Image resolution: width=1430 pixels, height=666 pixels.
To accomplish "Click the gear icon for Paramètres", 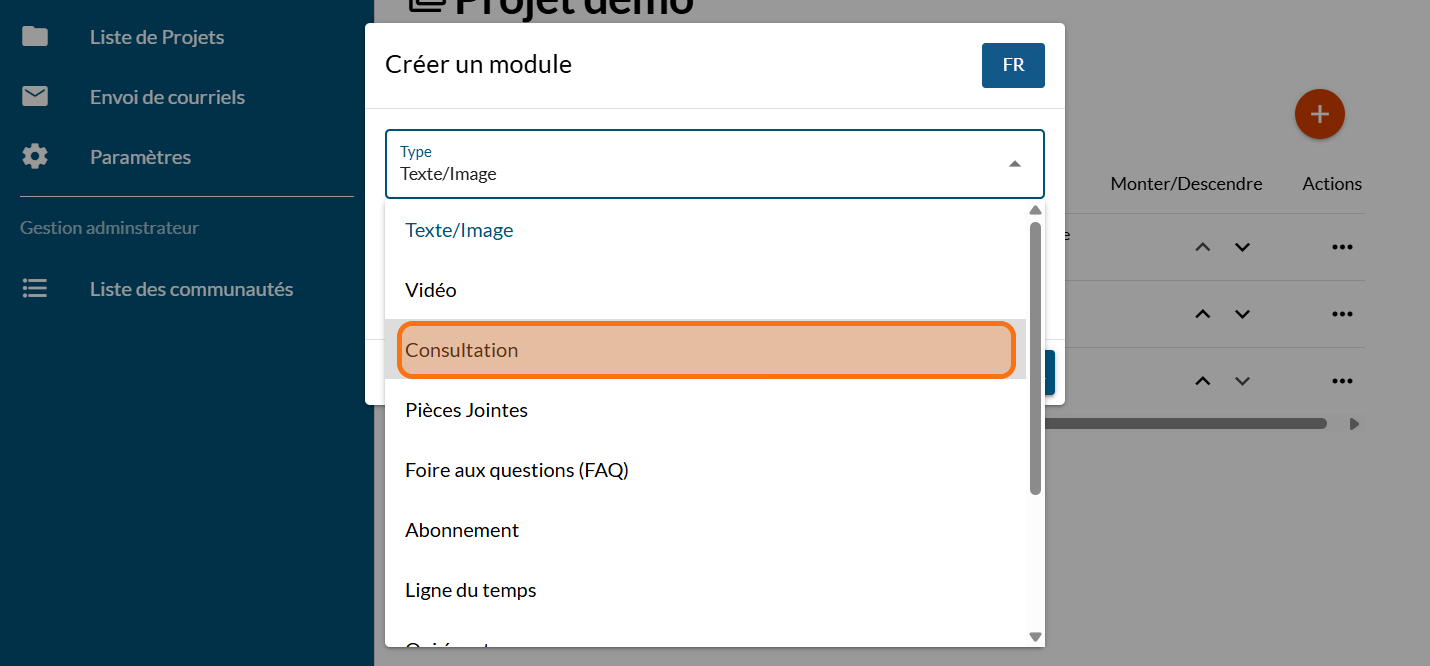I will pyautogui.click(x=35, y=157).
